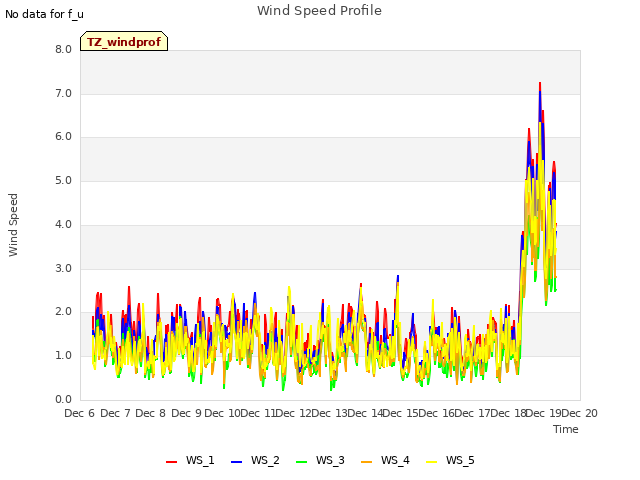Screen dimensions: 640x480
Task: Select the WS_1 legend label
Action: [x=200, y=460]
